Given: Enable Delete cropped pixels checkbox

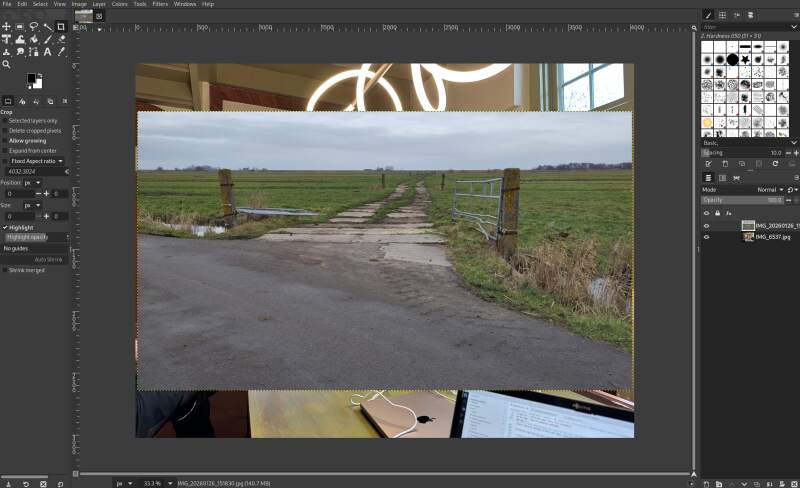Looking at the screenshot, I should 5,131.
